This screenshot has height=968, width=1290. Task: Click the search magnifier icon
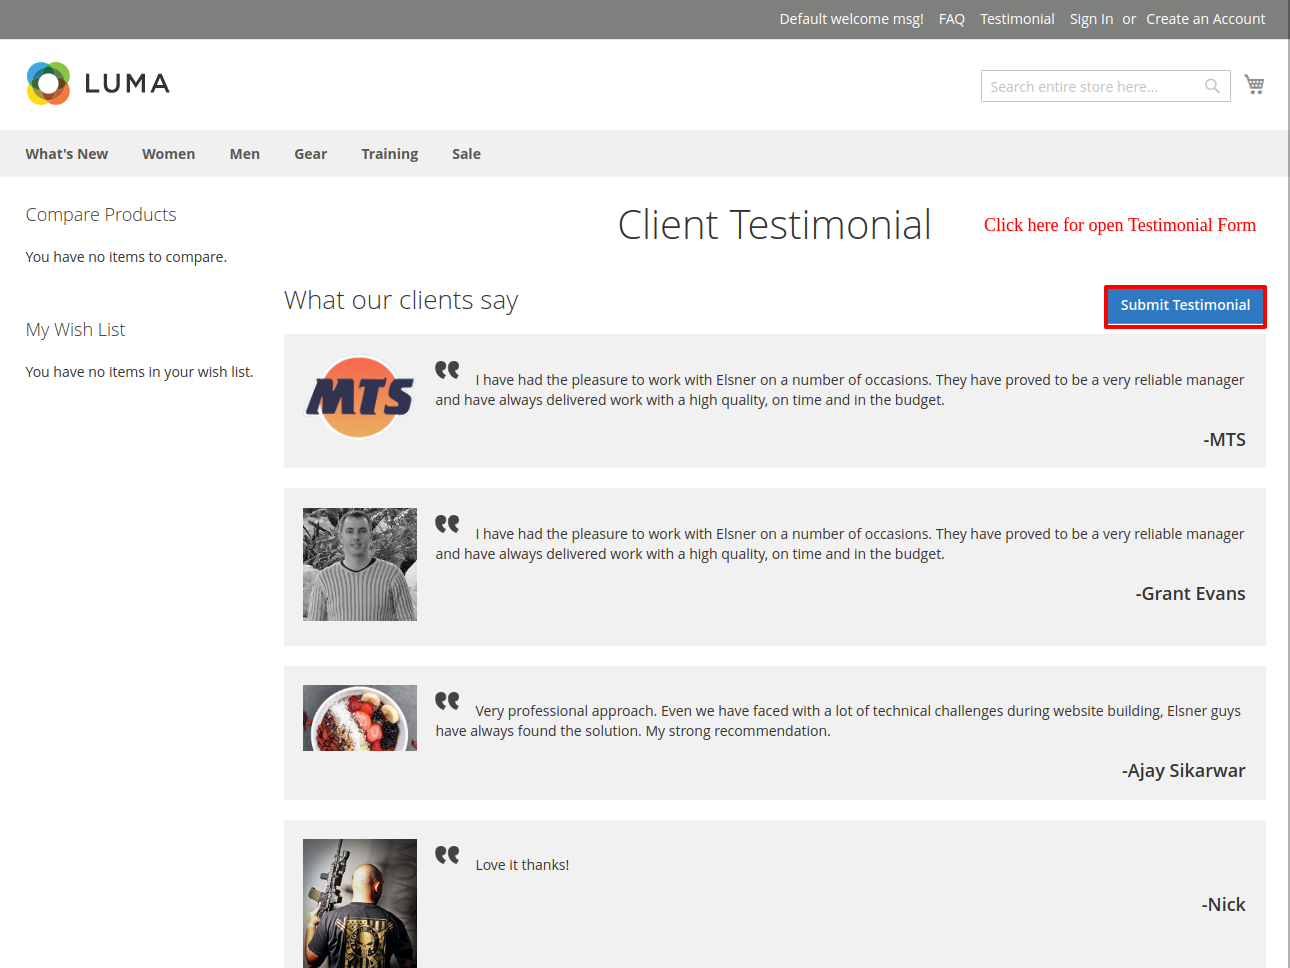(x=1212, y=86)
